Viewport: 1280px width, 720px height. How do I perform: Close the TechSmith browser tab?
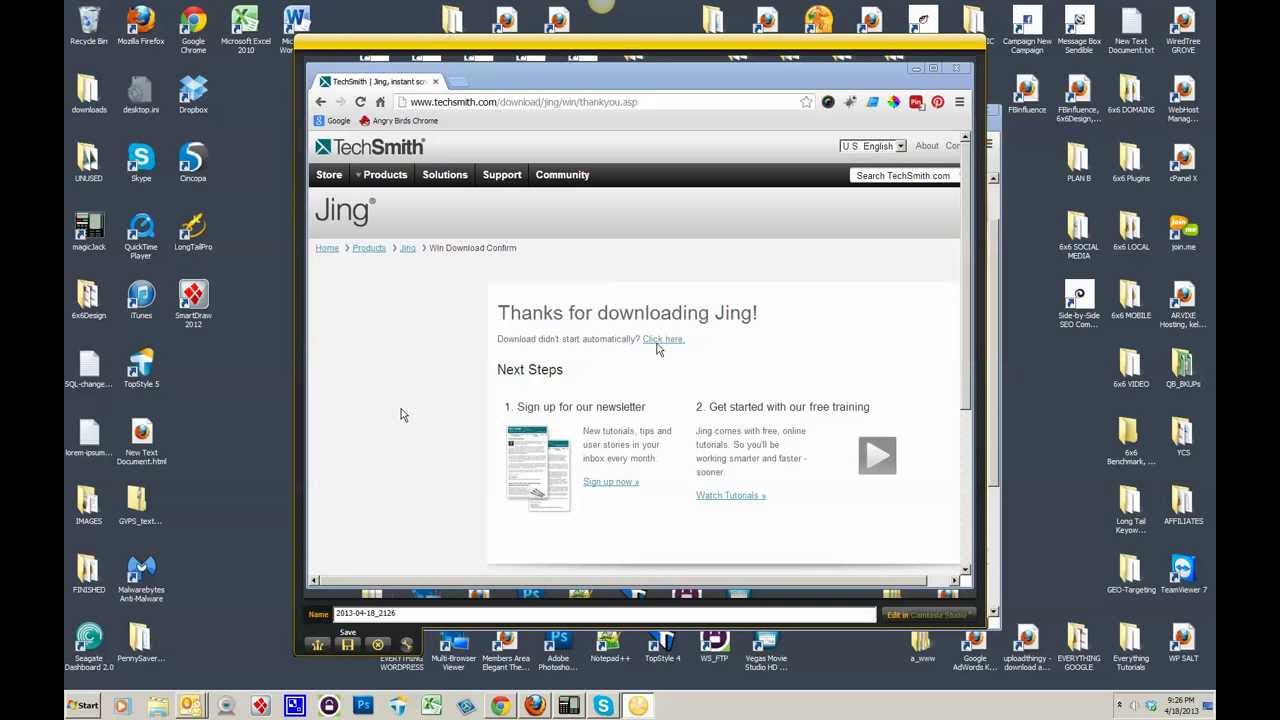435,81
